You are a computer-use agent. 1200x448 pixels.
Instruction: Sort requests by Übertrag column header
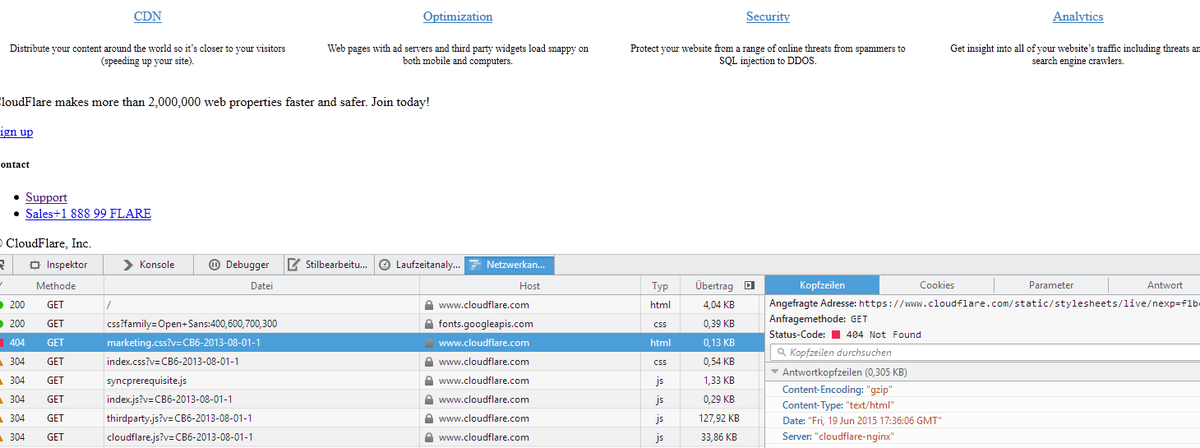tap(713, 286)
